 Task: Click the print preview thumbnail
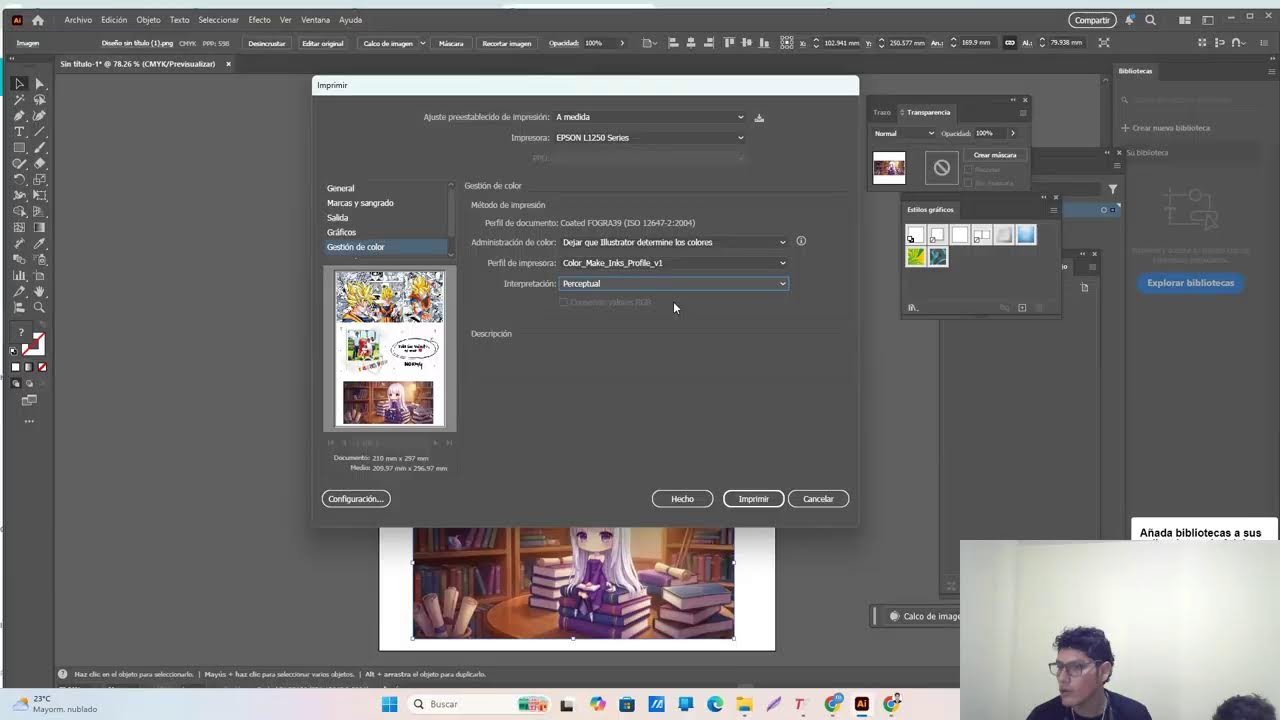click(389, 348)
